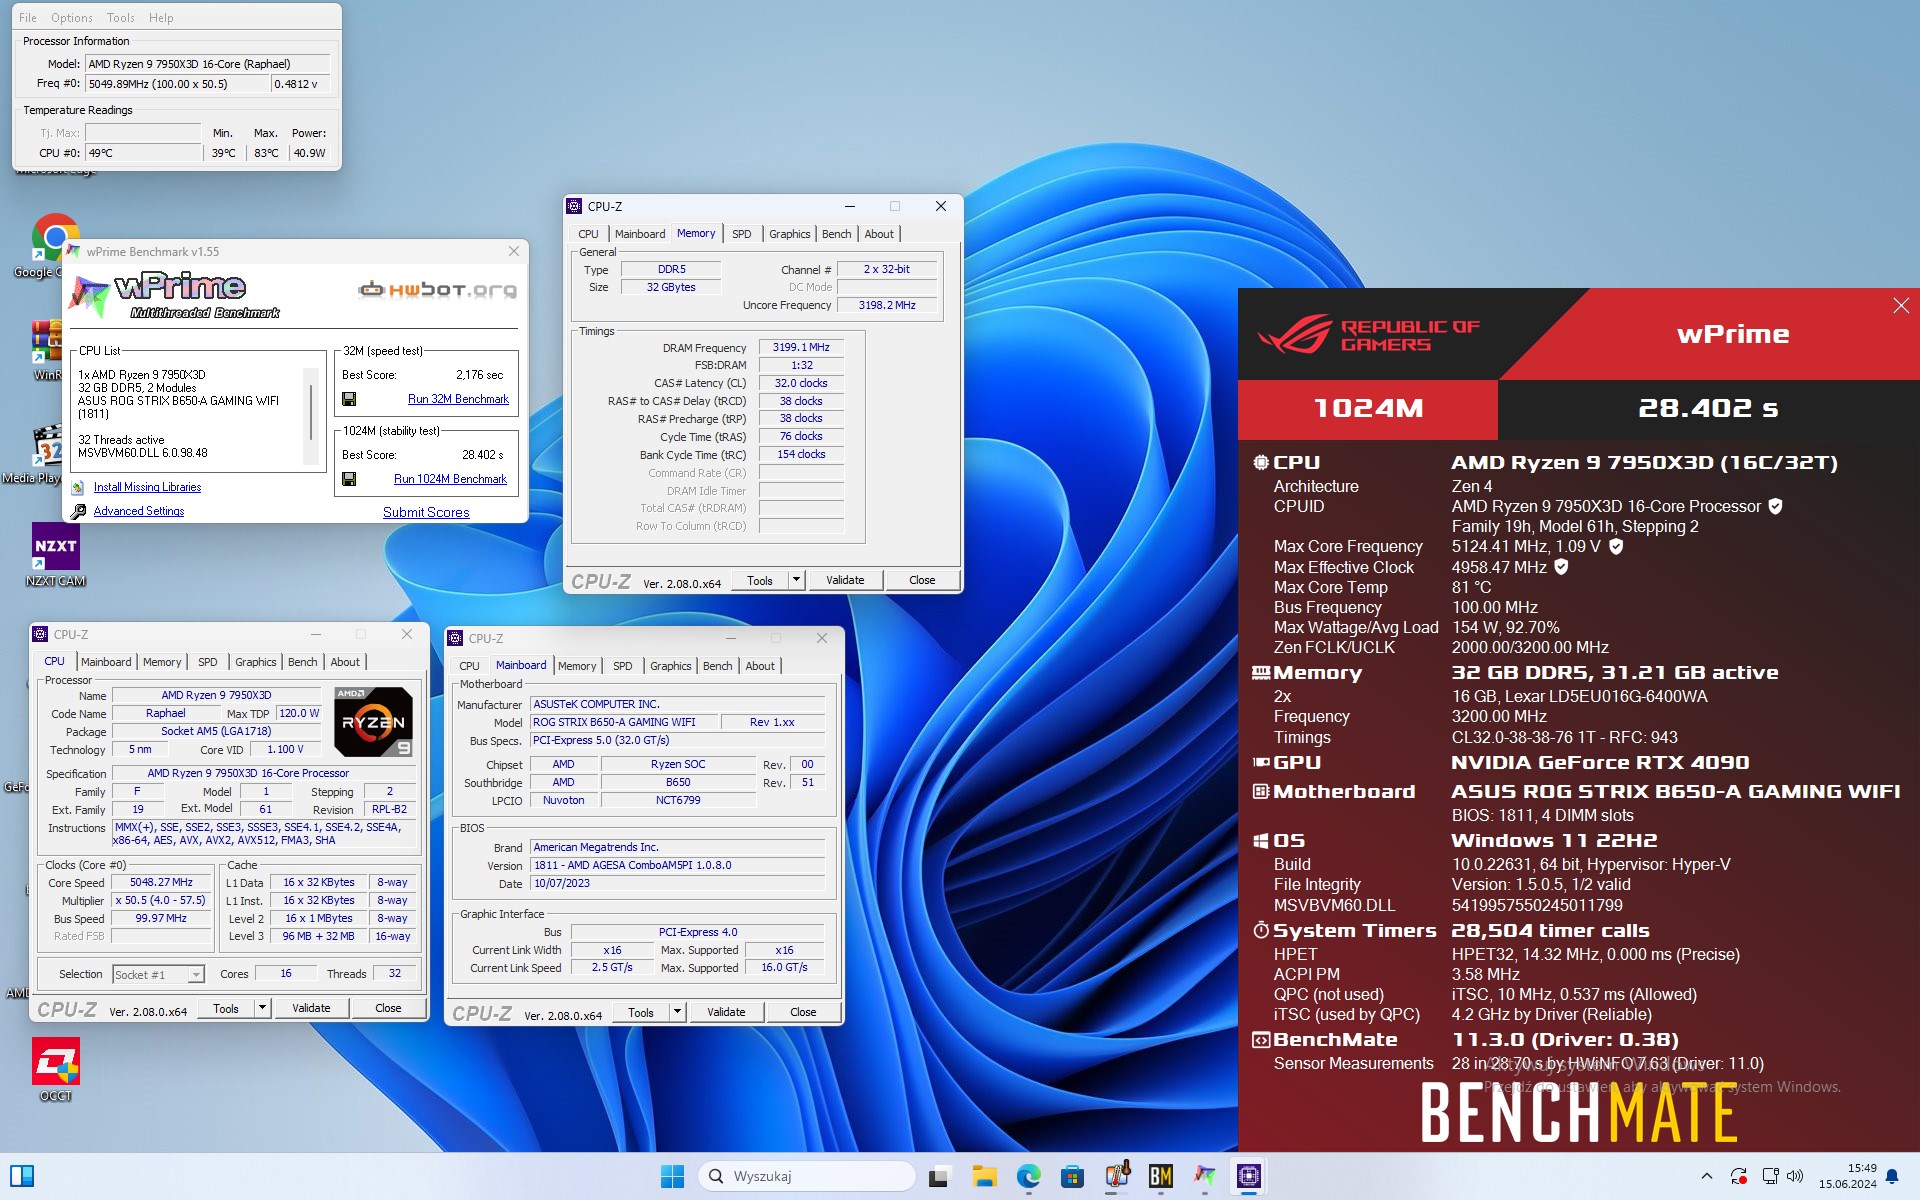Open Tools dropdown arrow in Mainboard CPU-Z

click(677, 1012)
